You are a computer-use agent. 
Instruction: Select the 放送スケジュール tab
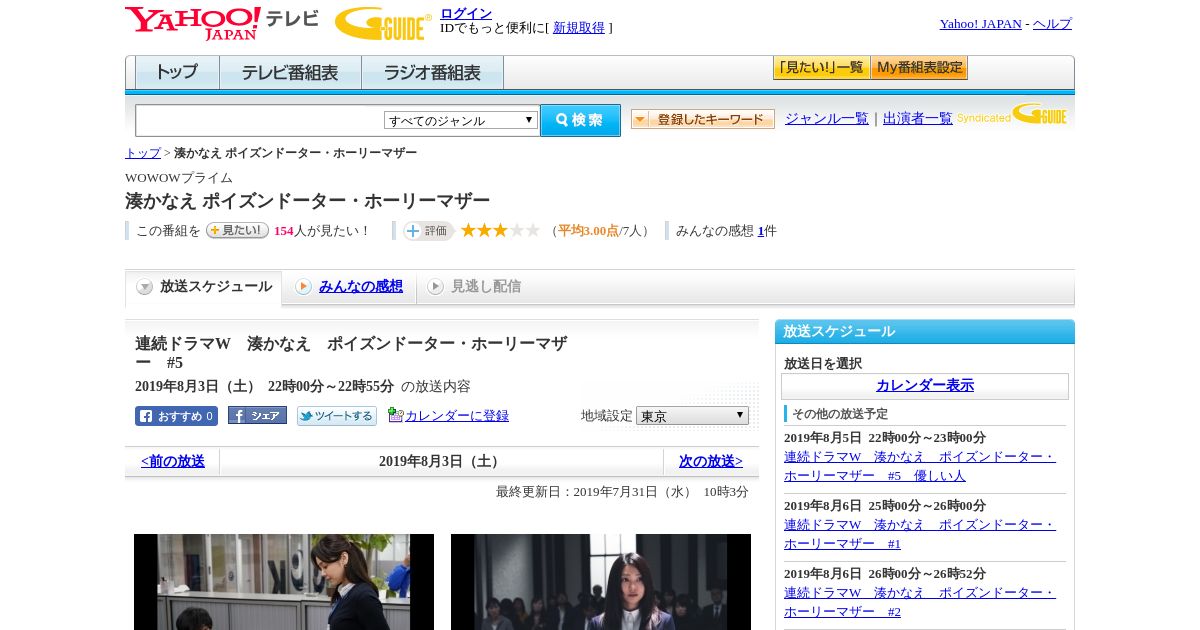click(x=204, y=287)
